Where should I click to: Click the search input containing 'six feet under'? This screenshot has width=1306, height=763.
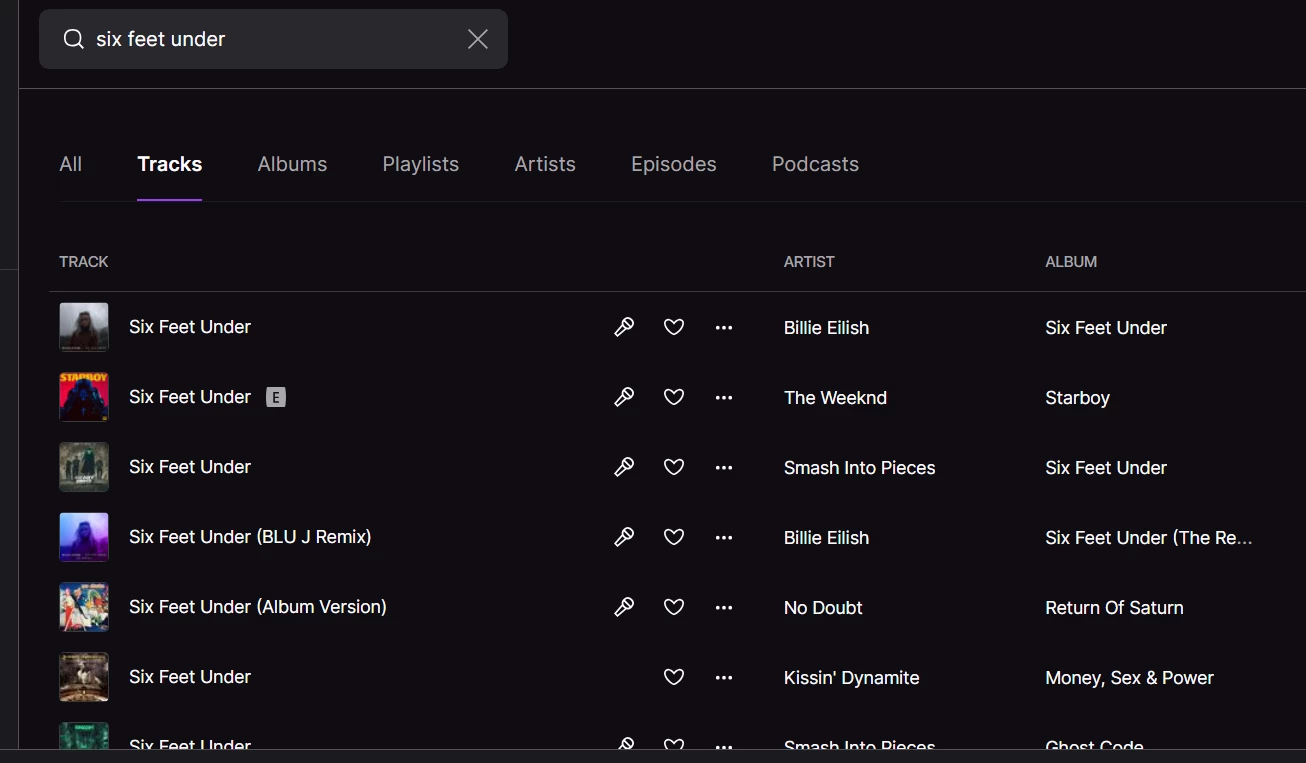point(270,39)
